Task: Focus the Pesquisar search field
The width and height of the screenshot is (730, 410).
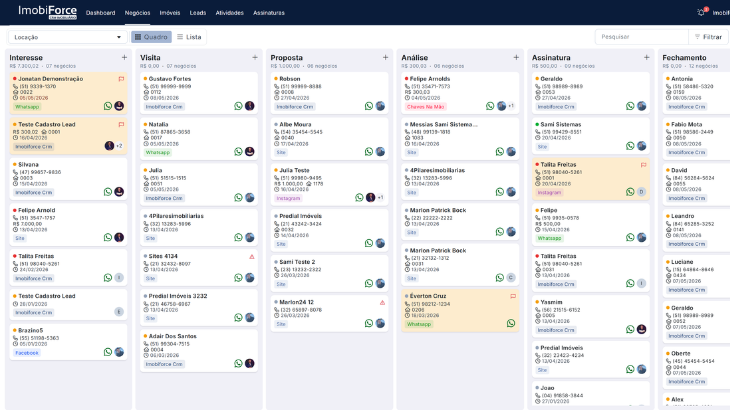Action: 642,37
